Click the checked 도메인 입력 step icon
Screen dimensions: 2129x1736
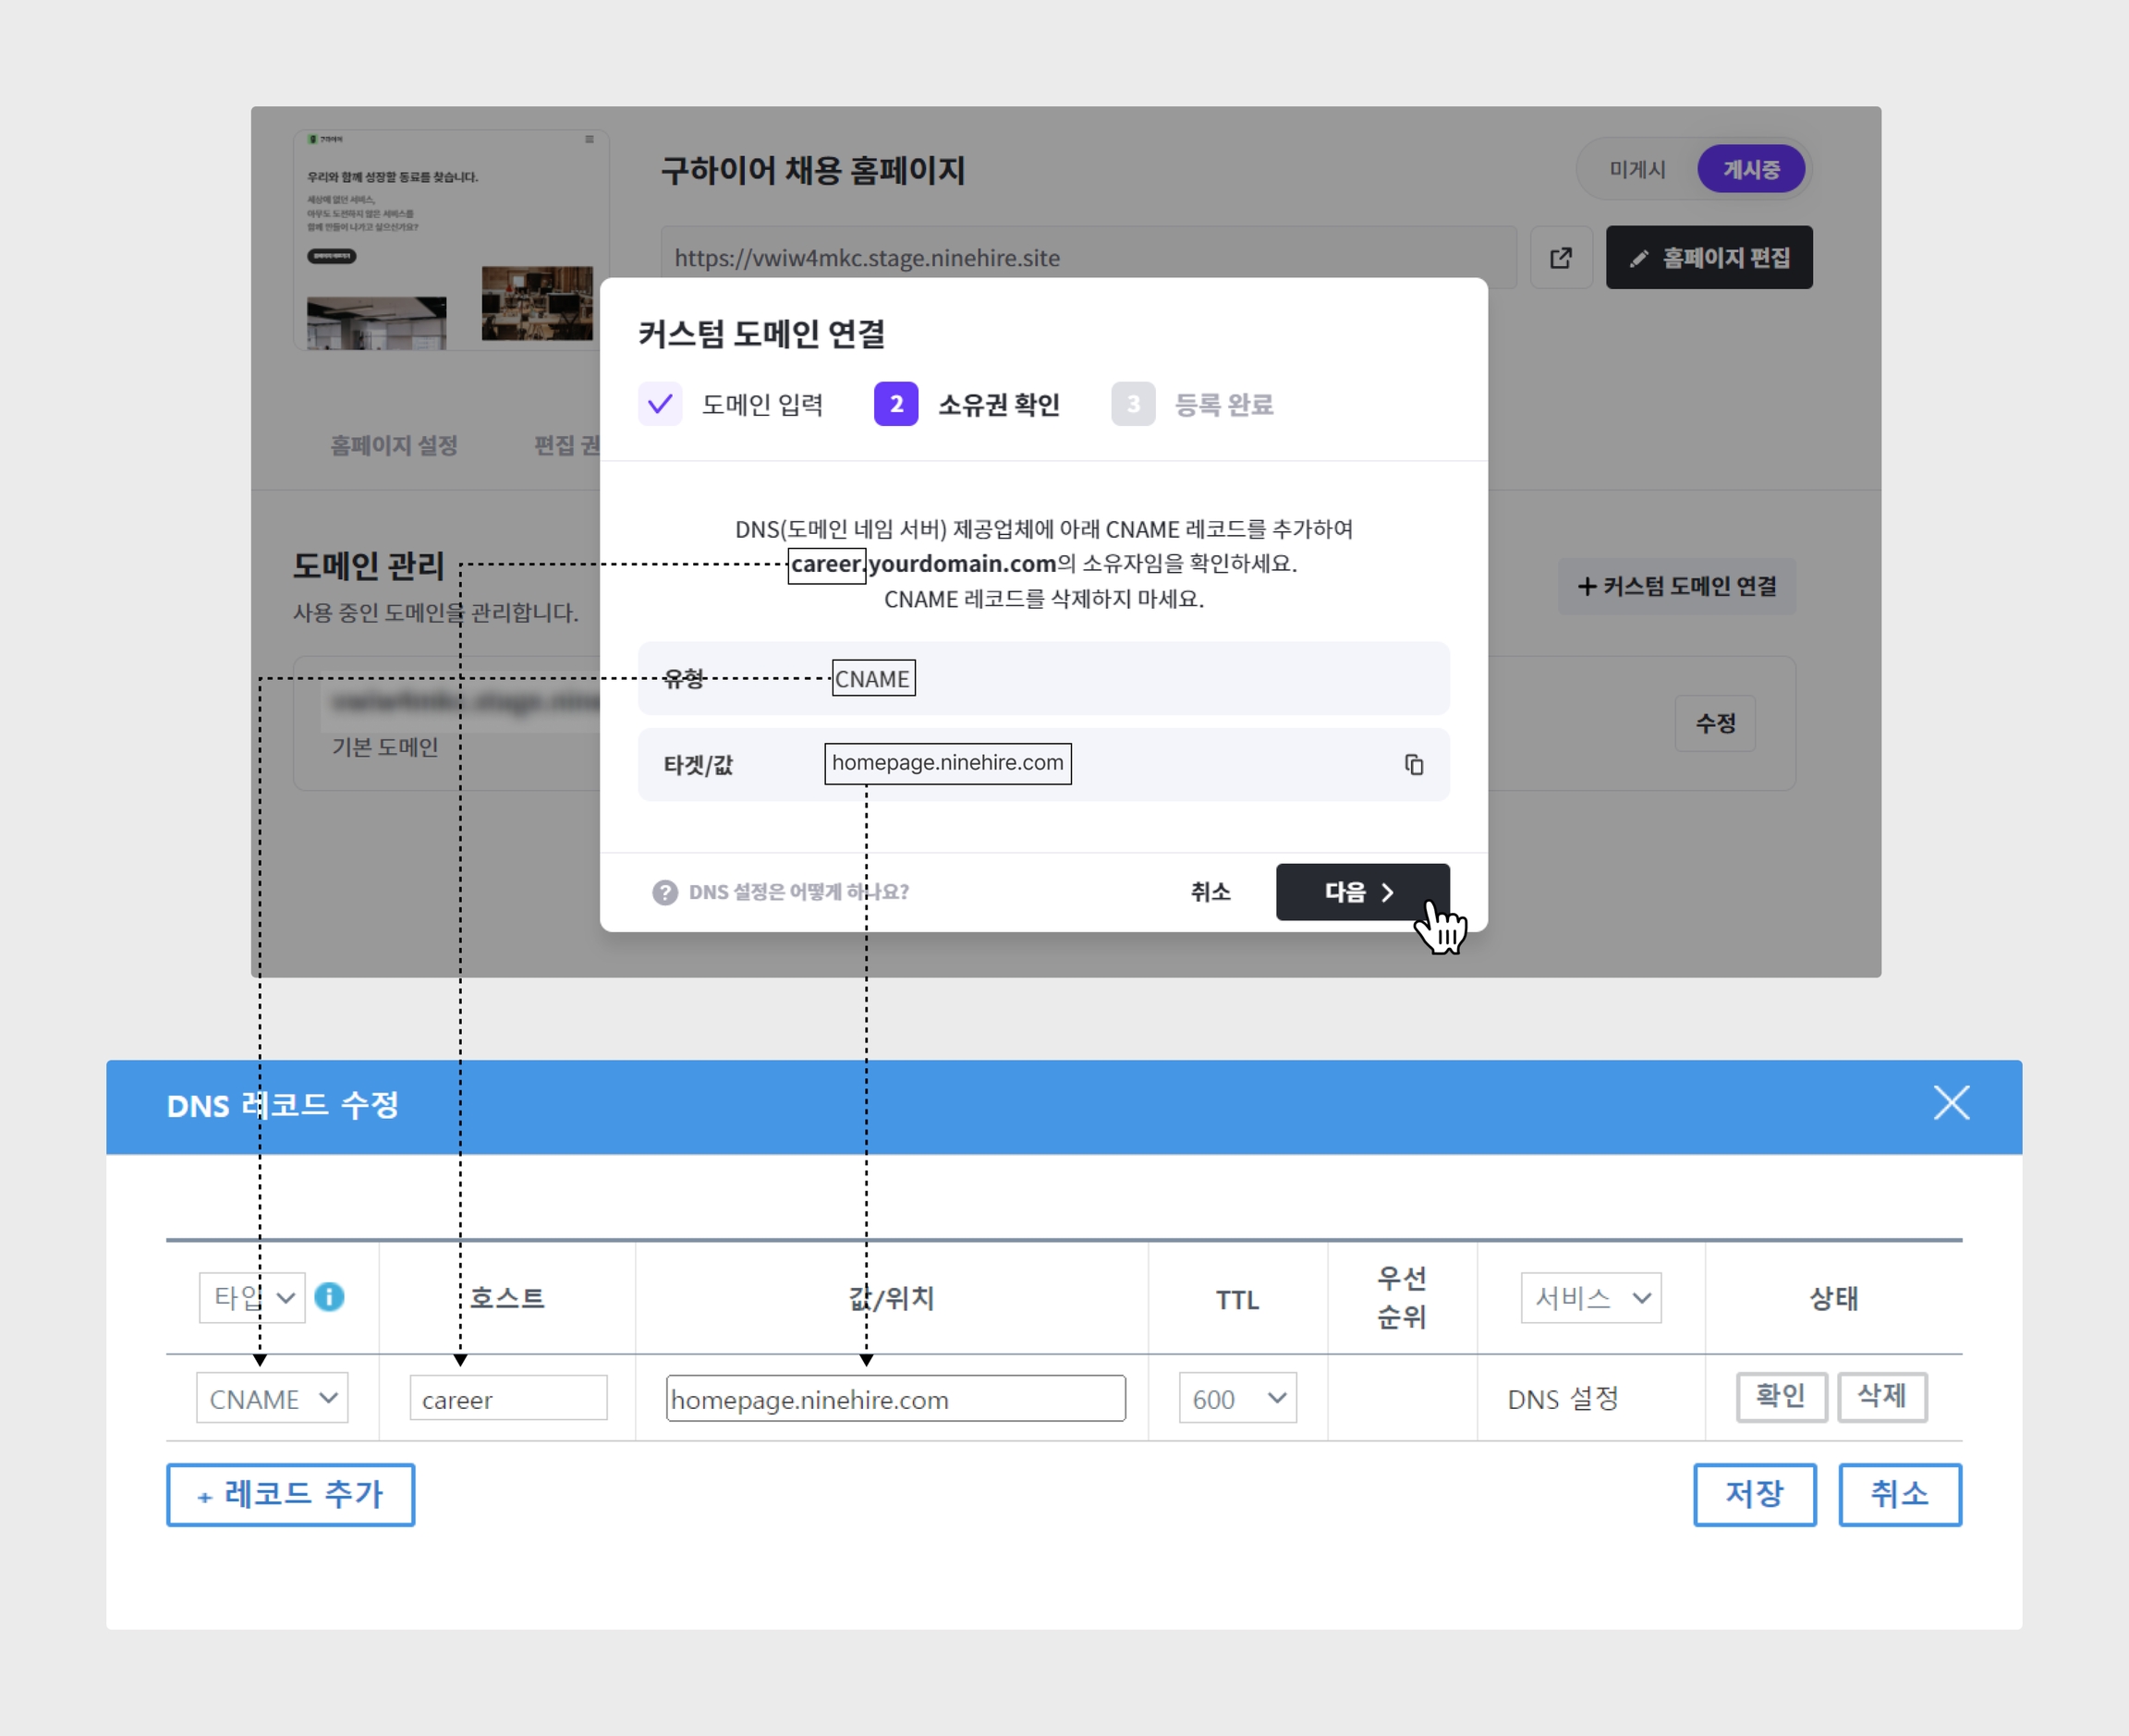(x=660, y=404)
